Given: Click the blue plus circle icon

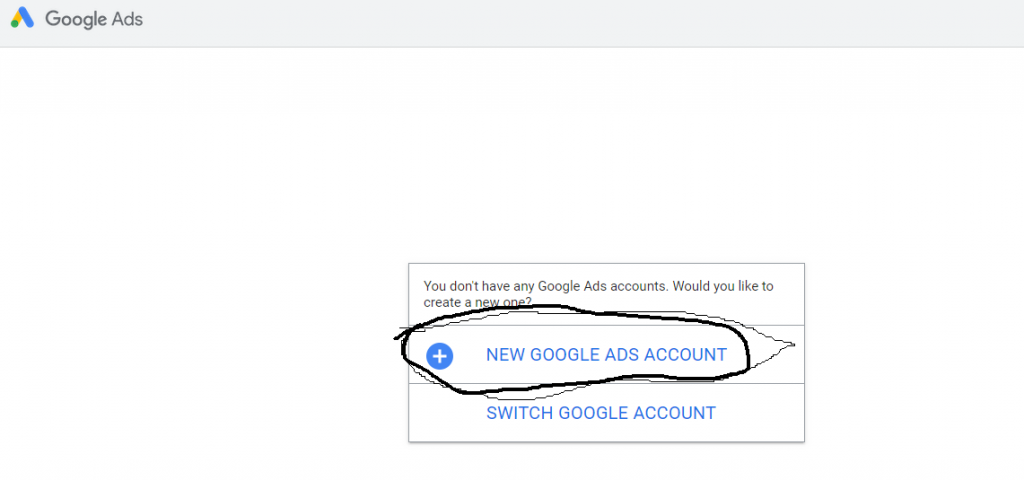Looking at the screenshot, I should (439, 355).
